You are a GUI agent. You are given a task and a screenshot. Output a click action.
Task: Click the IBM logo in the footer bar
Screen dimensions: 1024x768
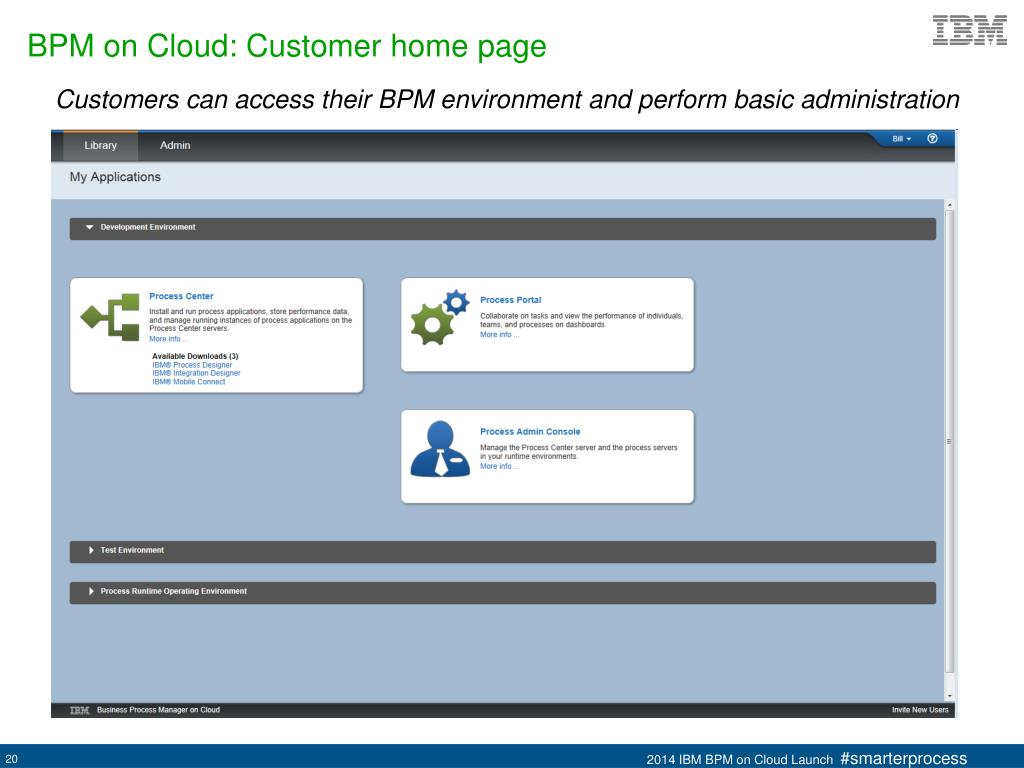(80, 711)
